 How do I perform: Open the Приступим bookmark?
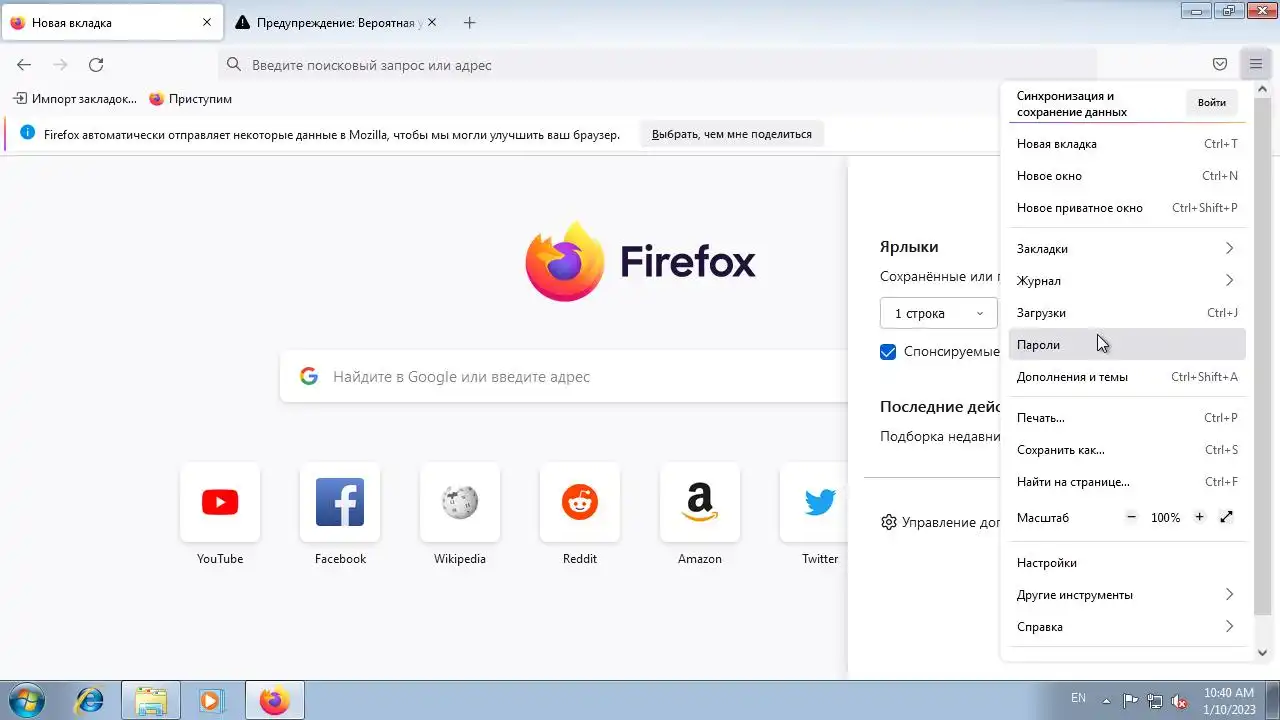pos(190,99)
